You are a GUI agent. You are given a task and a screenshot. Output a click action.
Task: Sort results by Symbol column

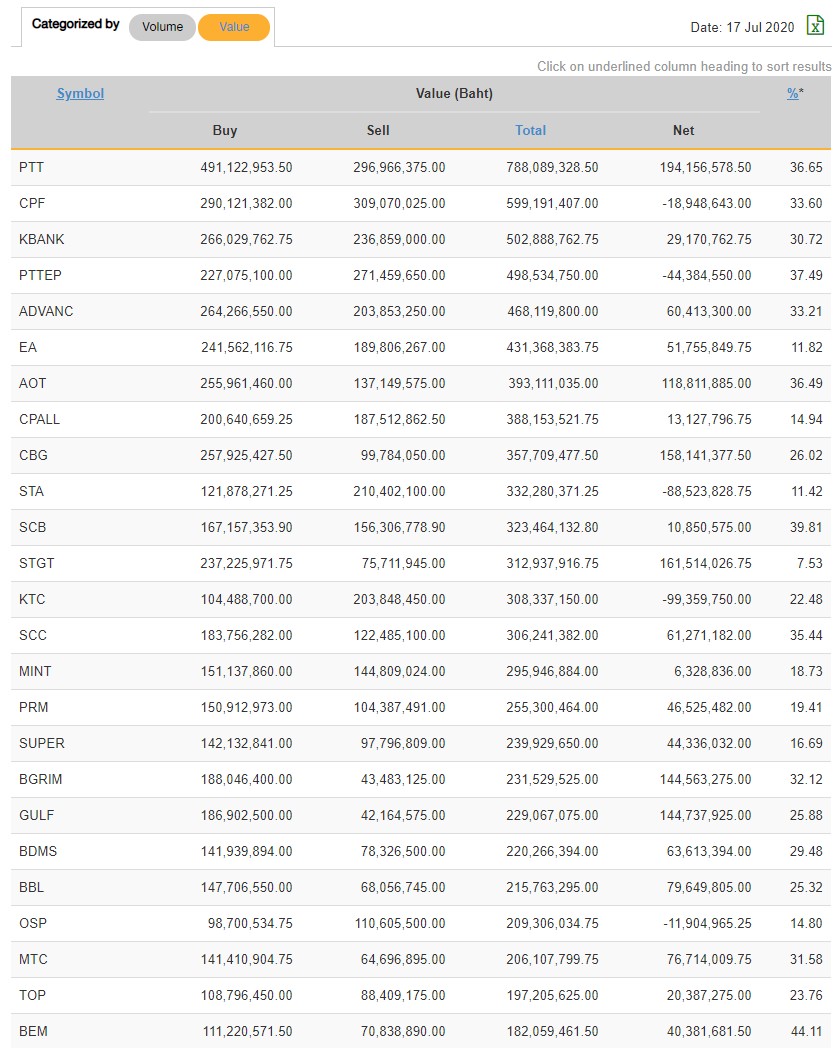80,94
